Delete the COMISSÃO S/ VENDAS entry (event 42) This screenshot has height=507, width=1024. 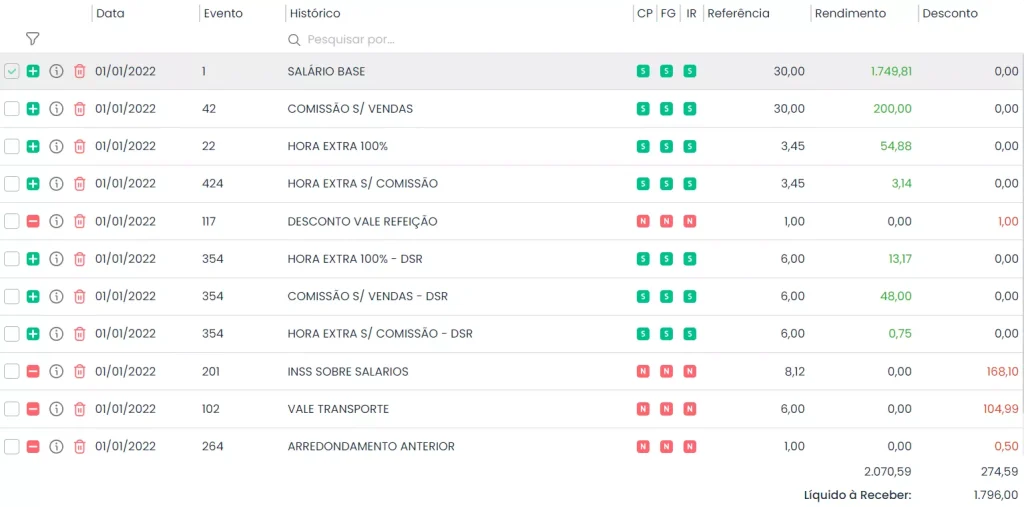(x=79, y=109)
